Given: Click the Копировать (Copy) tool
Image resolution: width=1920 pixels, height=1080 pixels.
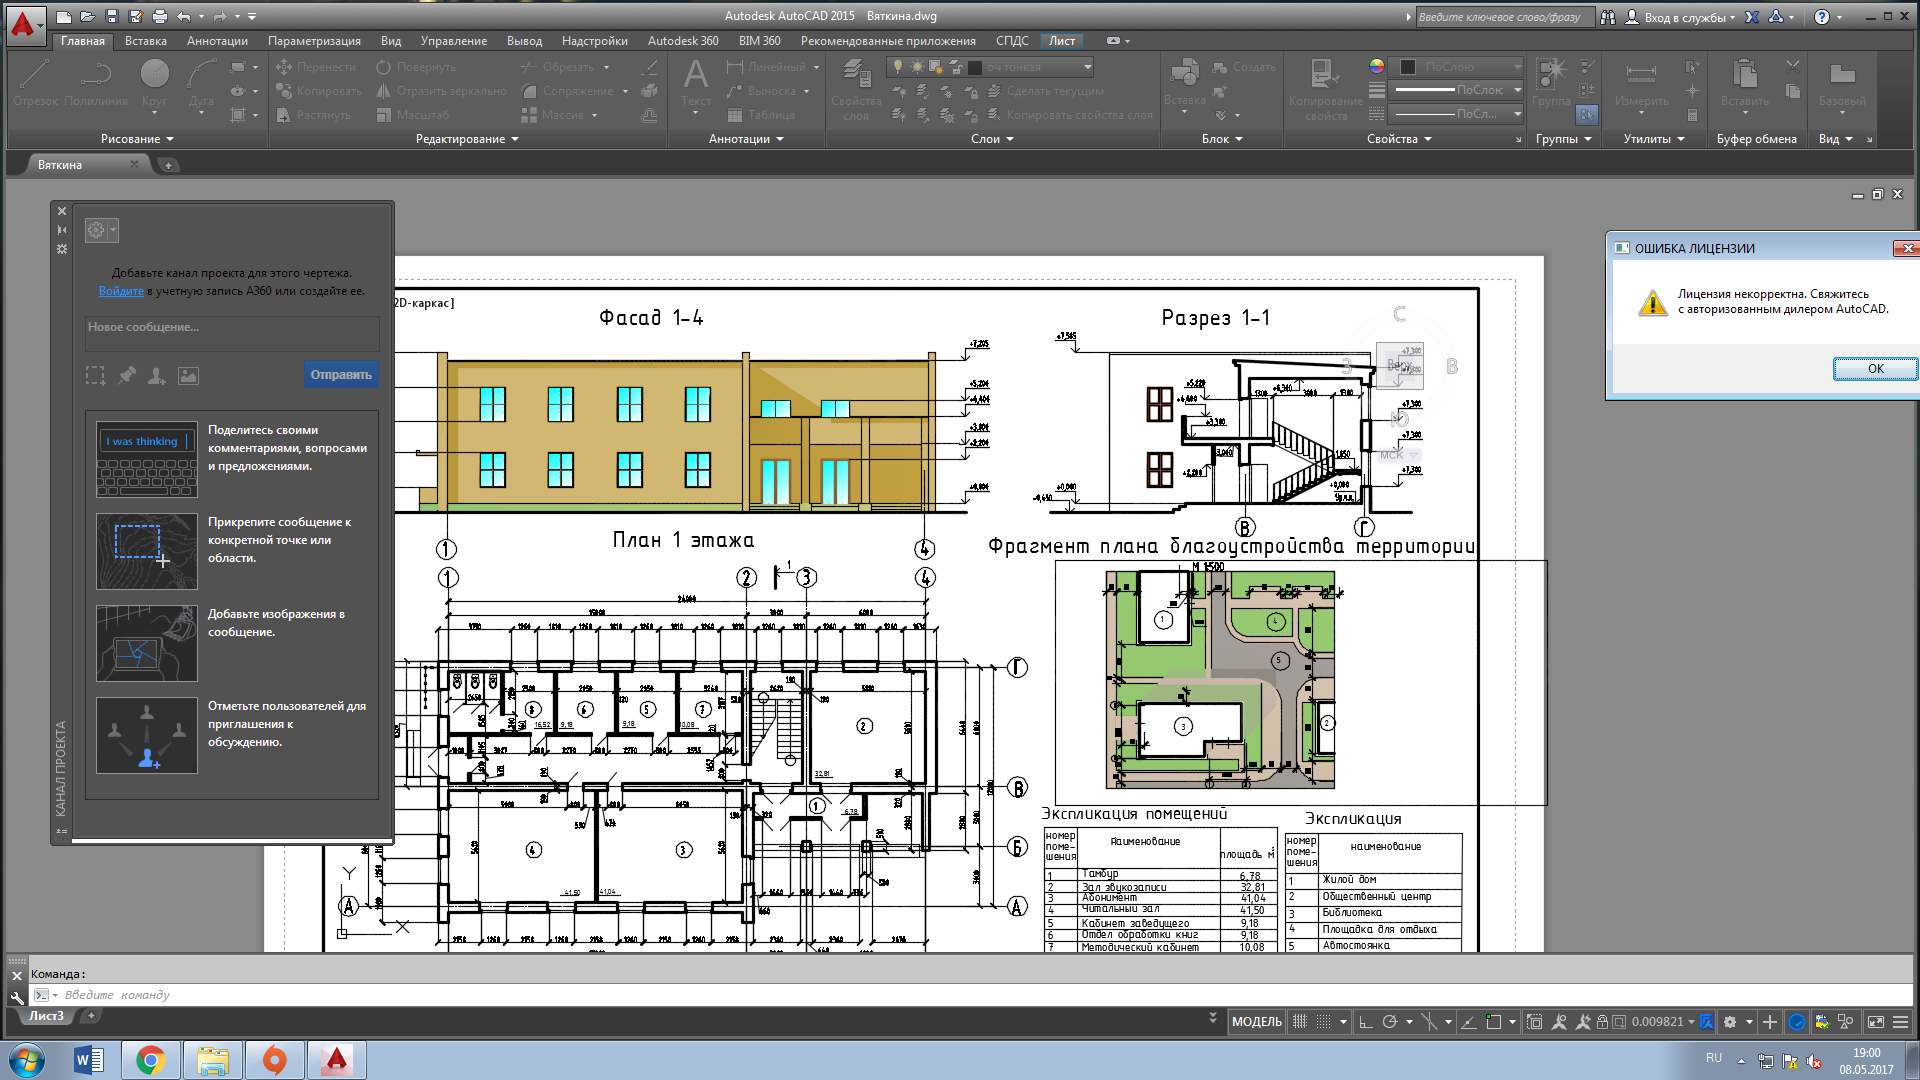Looking at the screenshot, I should (319, 91).
